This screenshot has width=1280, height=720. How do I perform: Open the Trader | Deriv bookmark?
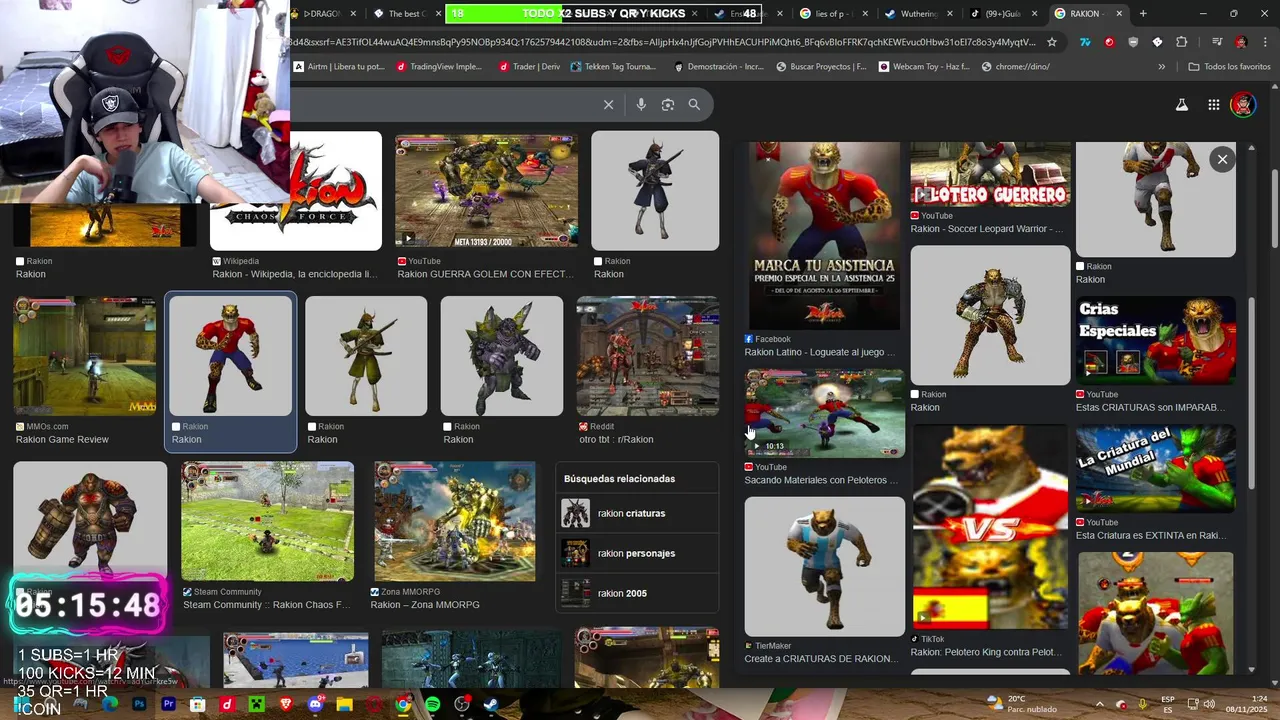click(530, 67)
